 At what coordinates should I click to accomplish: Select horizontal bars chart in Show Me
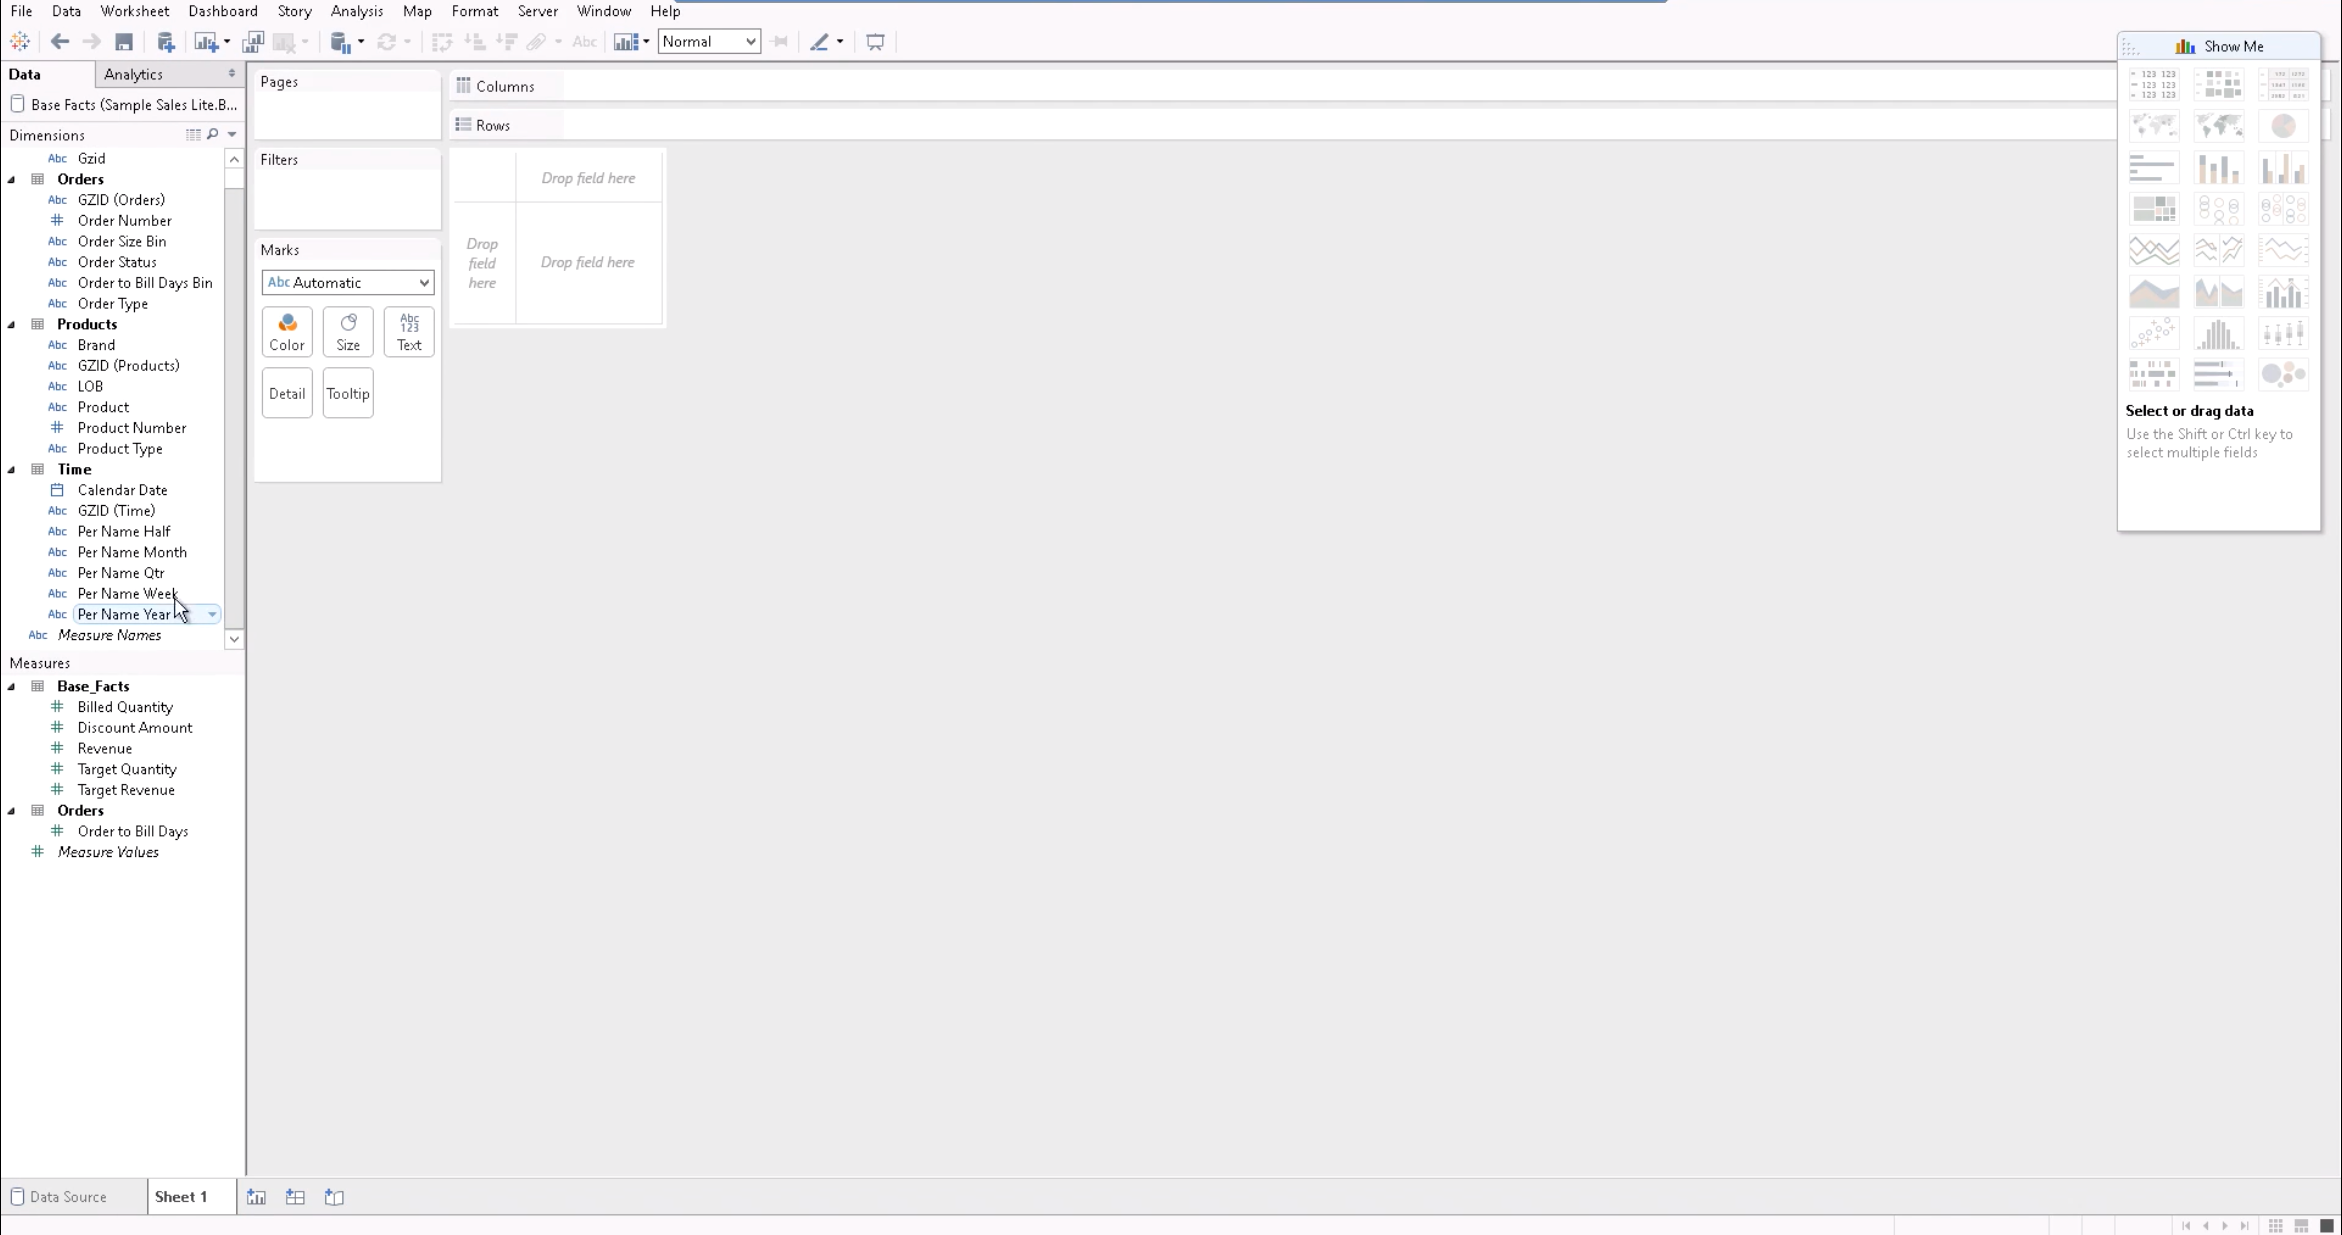[x=2153, y=168]
